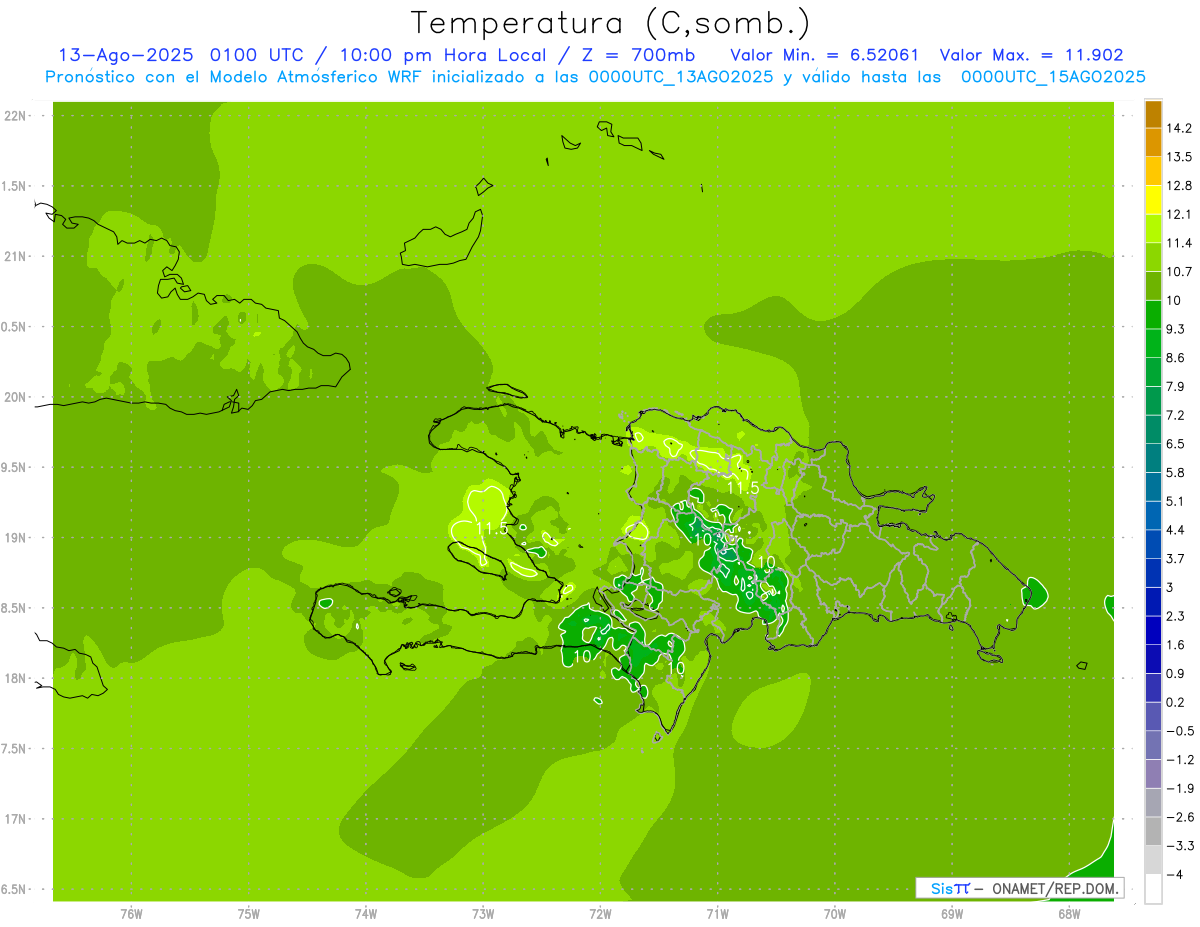The width and height of the screenshot is (1200, 927).
Task: Click the "4.4" colorbar value
Action: click(1175, 530)
